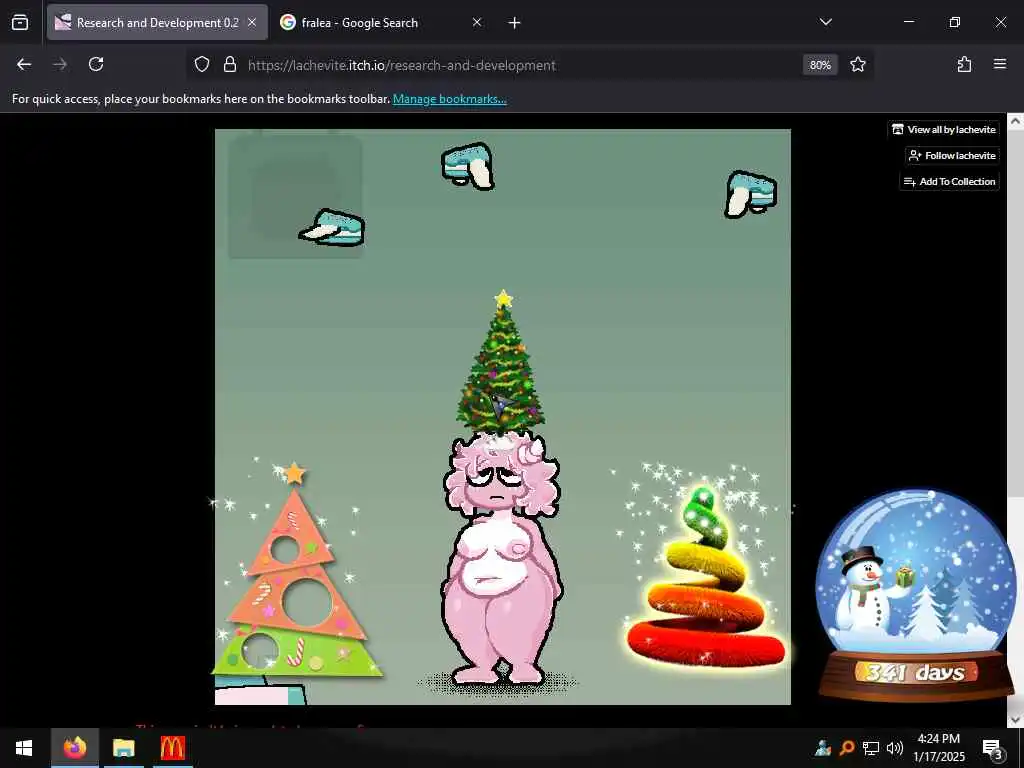Screen dimensions: 1024x768
Task: Go forward with forward arrow
Action: click(x=60, y=65)
